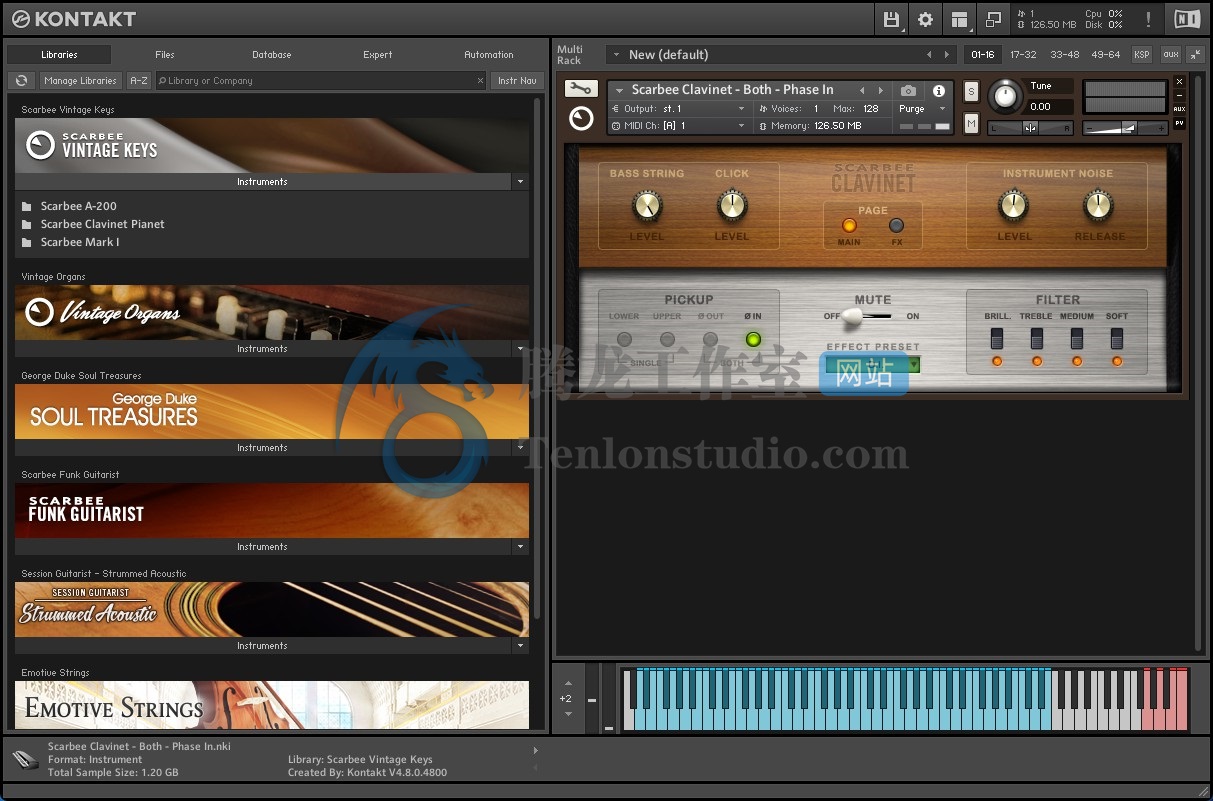Click the Click level knob

point(732,206)
